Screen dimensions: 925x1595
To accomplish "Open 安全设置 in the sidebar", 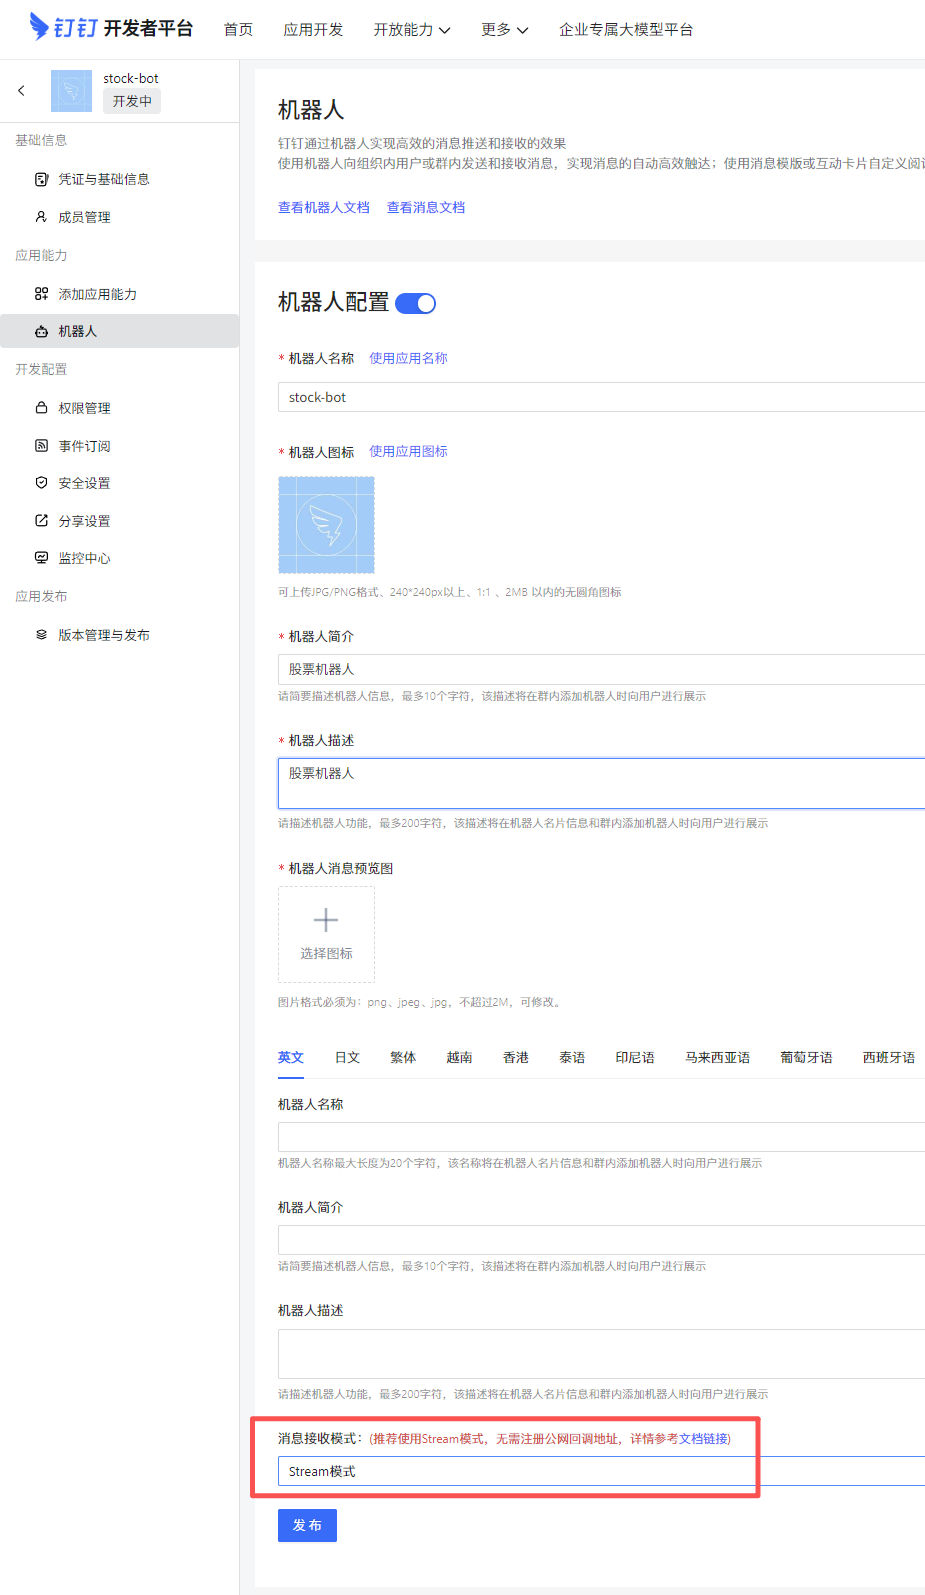I will (x=84, y=483).
